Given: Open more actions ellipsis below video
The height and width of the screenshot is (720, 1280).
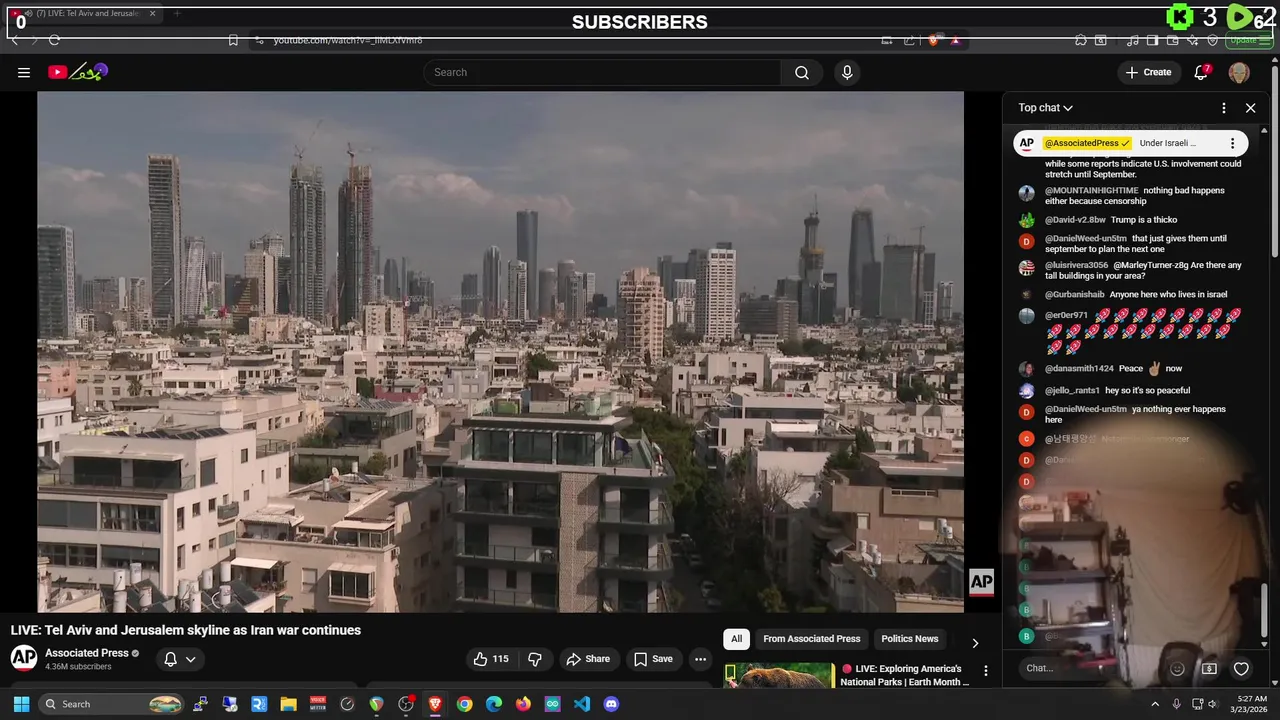Looking at the screenshot, I should (x=700, y=659).
